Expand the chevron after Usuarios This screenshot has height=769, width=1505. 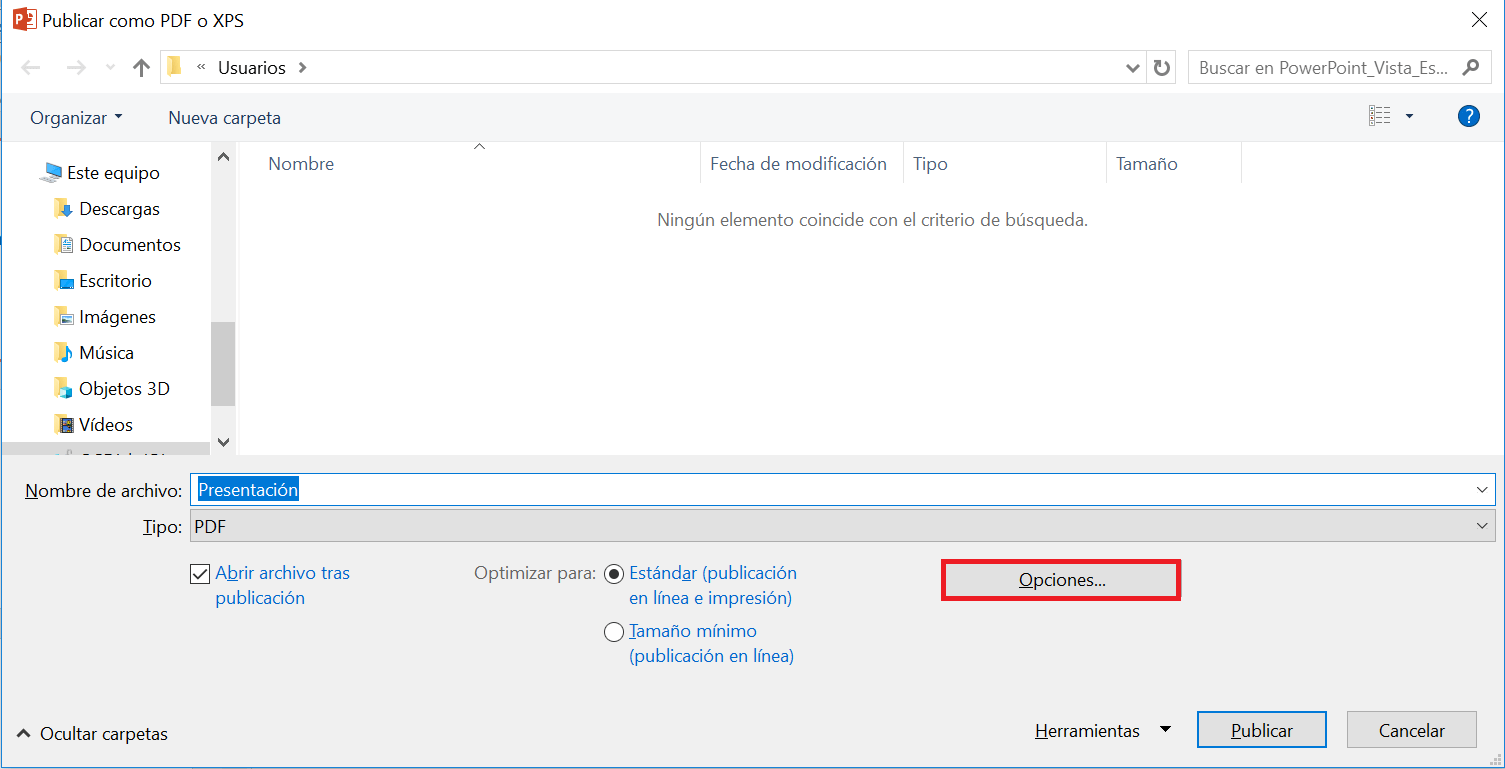click(x=303, y=68)
